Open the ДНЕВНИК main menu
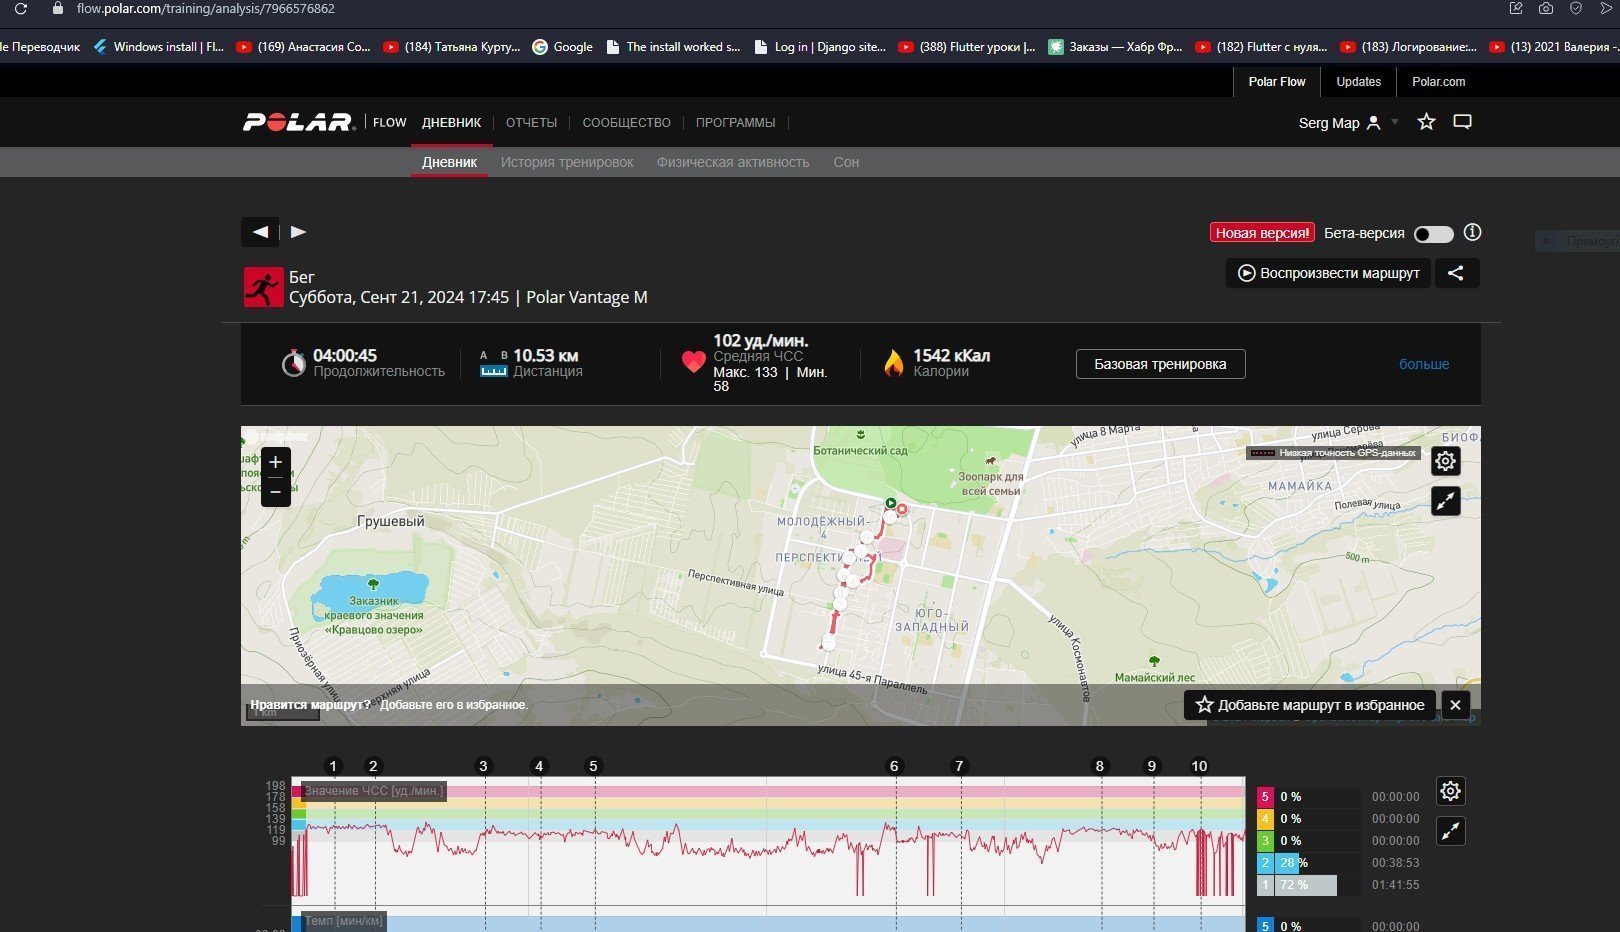This screenshot has width=1620, height=932. (451, 123)
